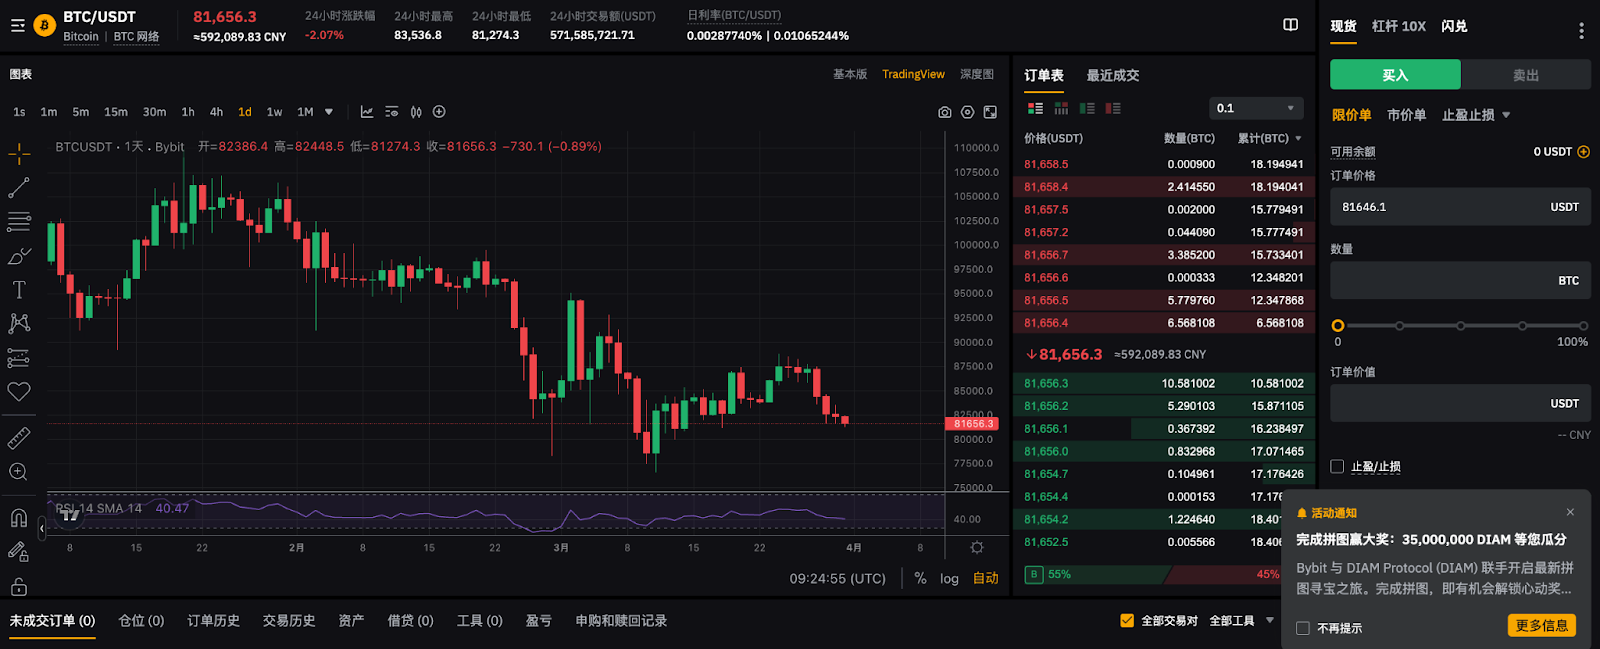1600x649 pixels.
Task: Expand more time interval options arrow
Action: 329,112
